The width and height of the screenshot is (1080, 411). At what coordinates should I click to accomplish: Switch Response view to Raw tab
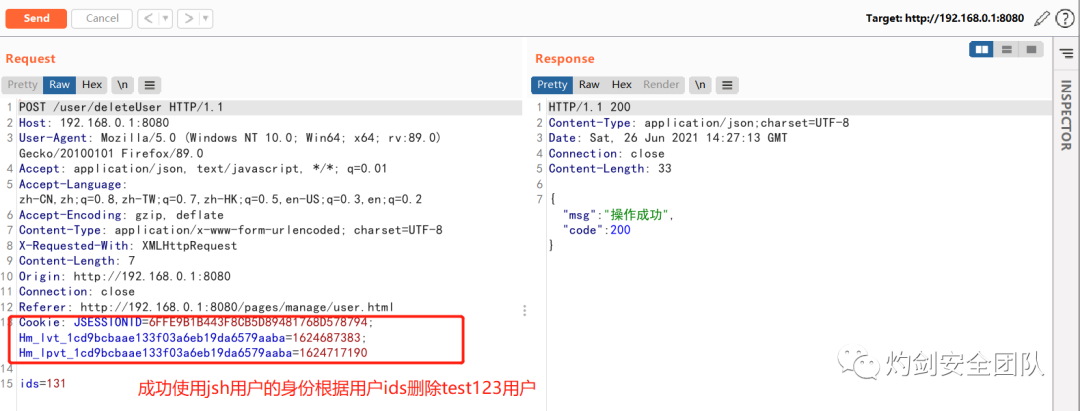[x=589, y=85]
